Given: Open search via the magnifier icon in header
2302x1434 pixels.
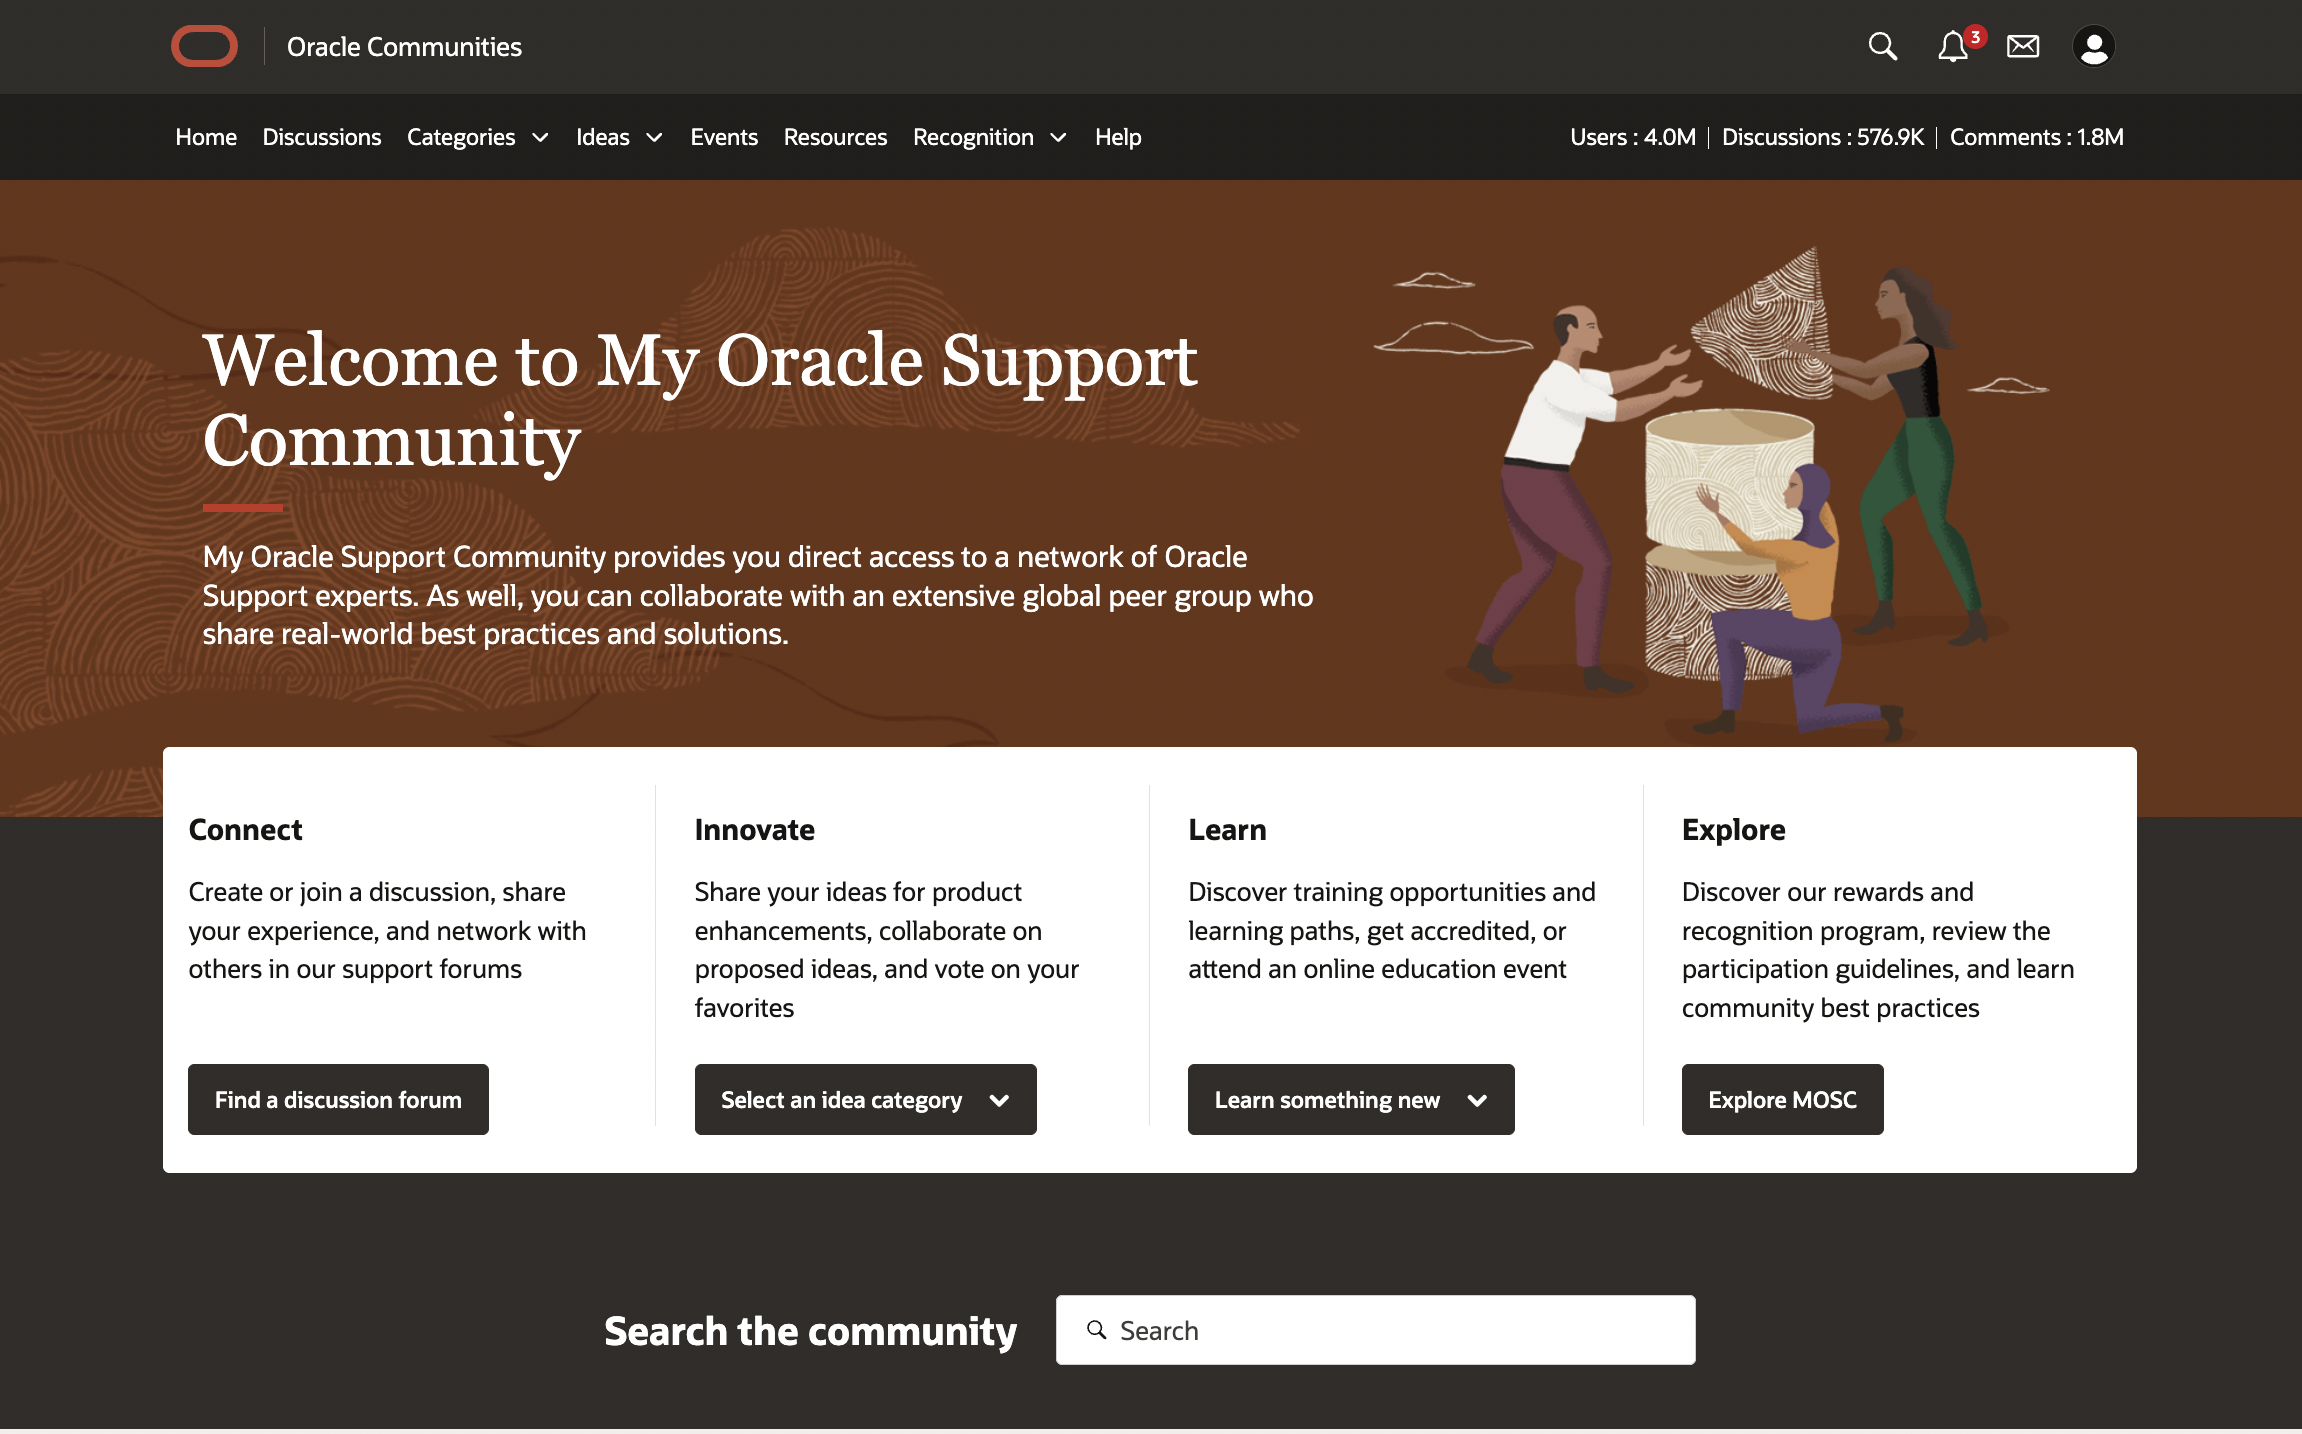Looking at the screenshot, I should click(x=1882, y=46).
